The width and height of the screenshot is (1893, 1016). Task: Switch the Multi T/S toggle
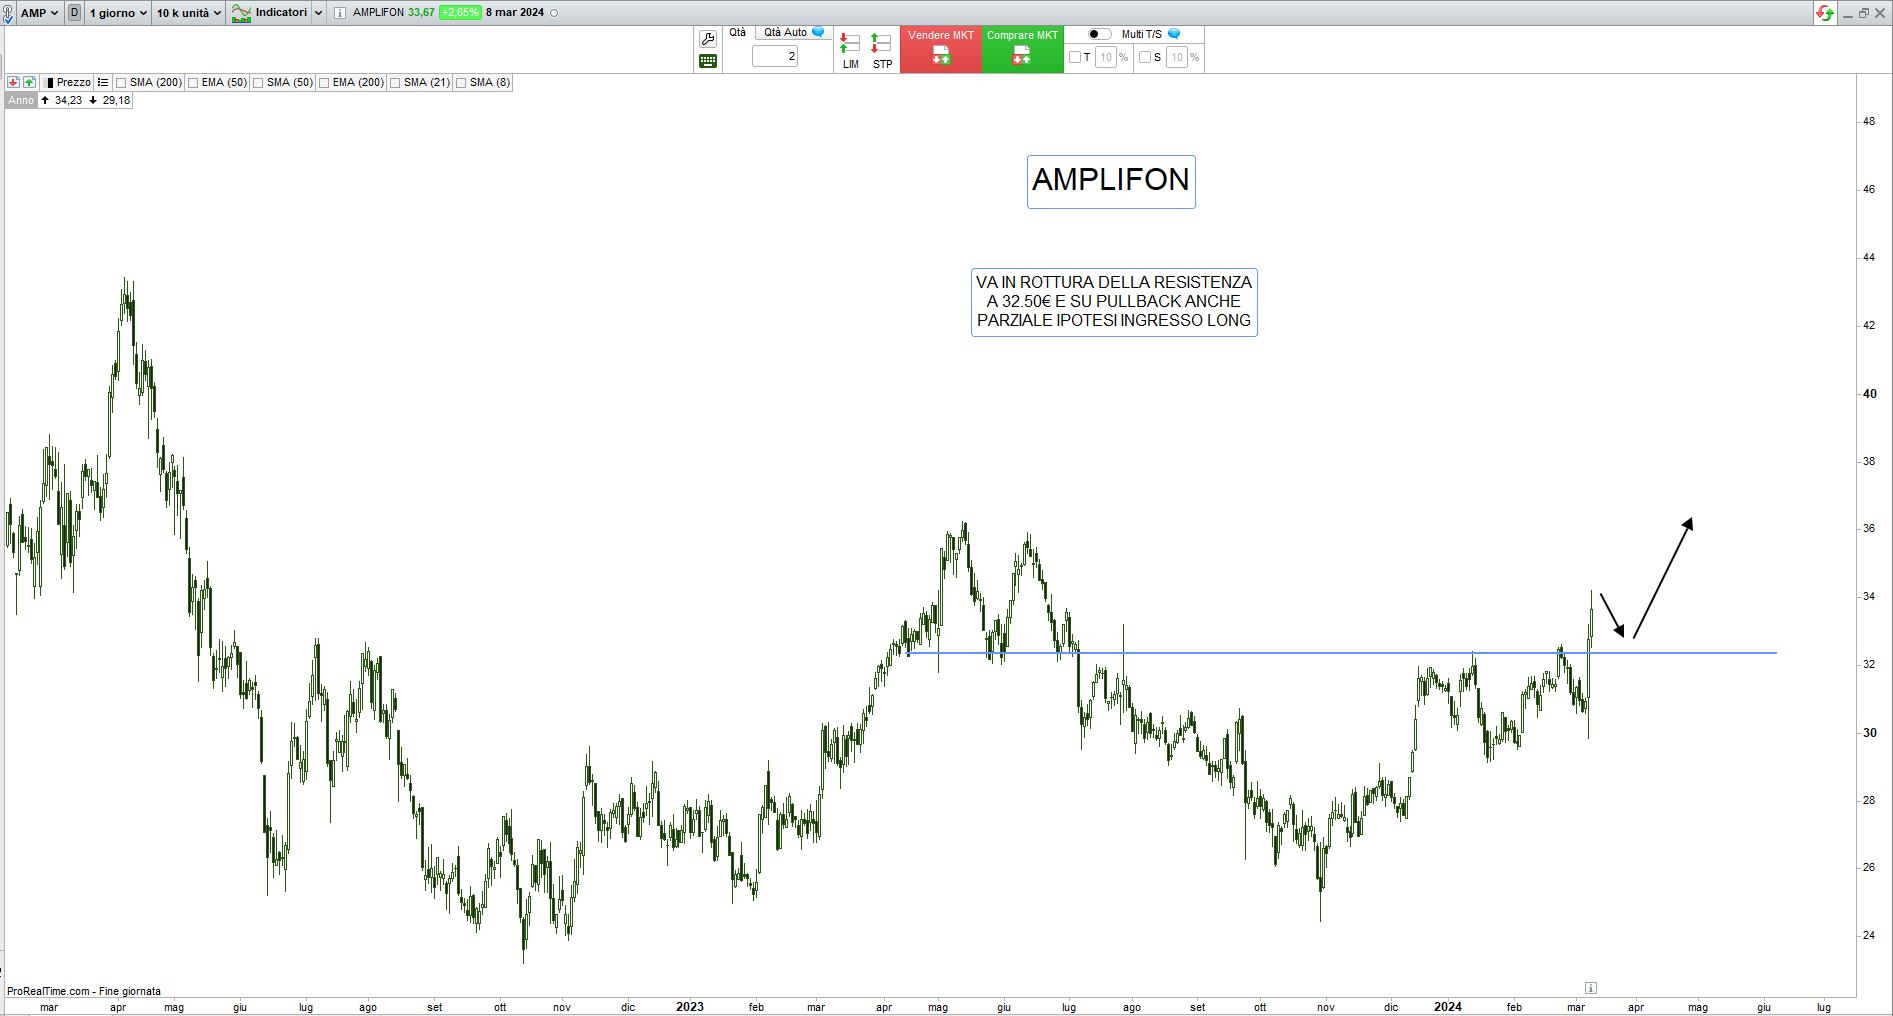(1099, 34)
